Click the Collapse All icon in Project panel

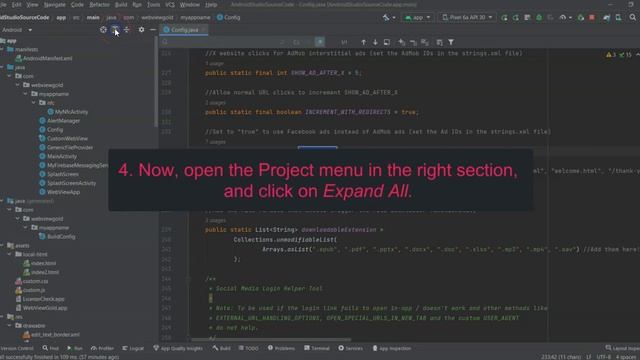(127, 30)
